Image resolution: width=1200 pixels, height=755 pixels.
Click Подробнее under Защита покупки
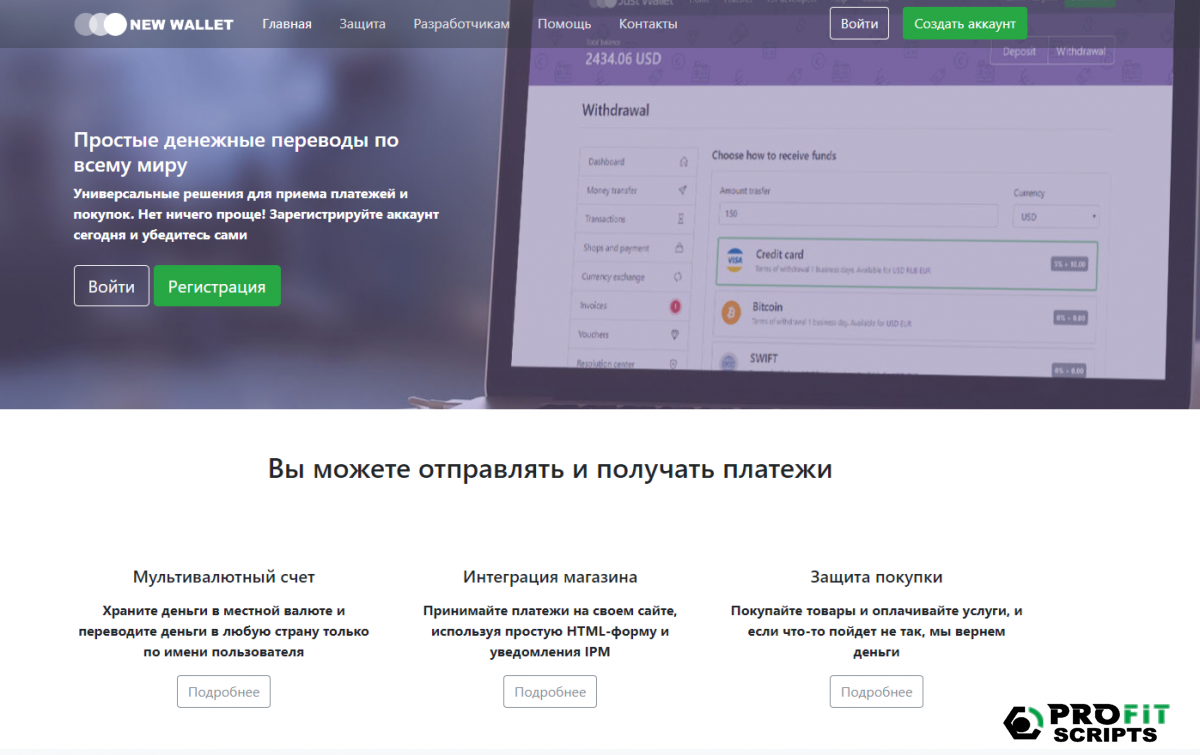click(x=876, y=692)
